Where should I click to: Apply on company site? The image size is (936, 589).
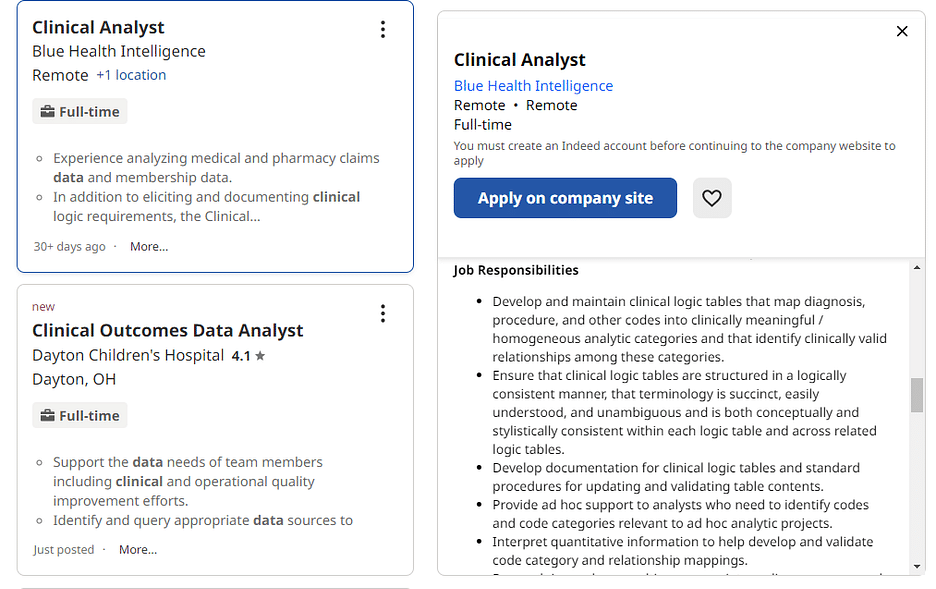[565, 198]
